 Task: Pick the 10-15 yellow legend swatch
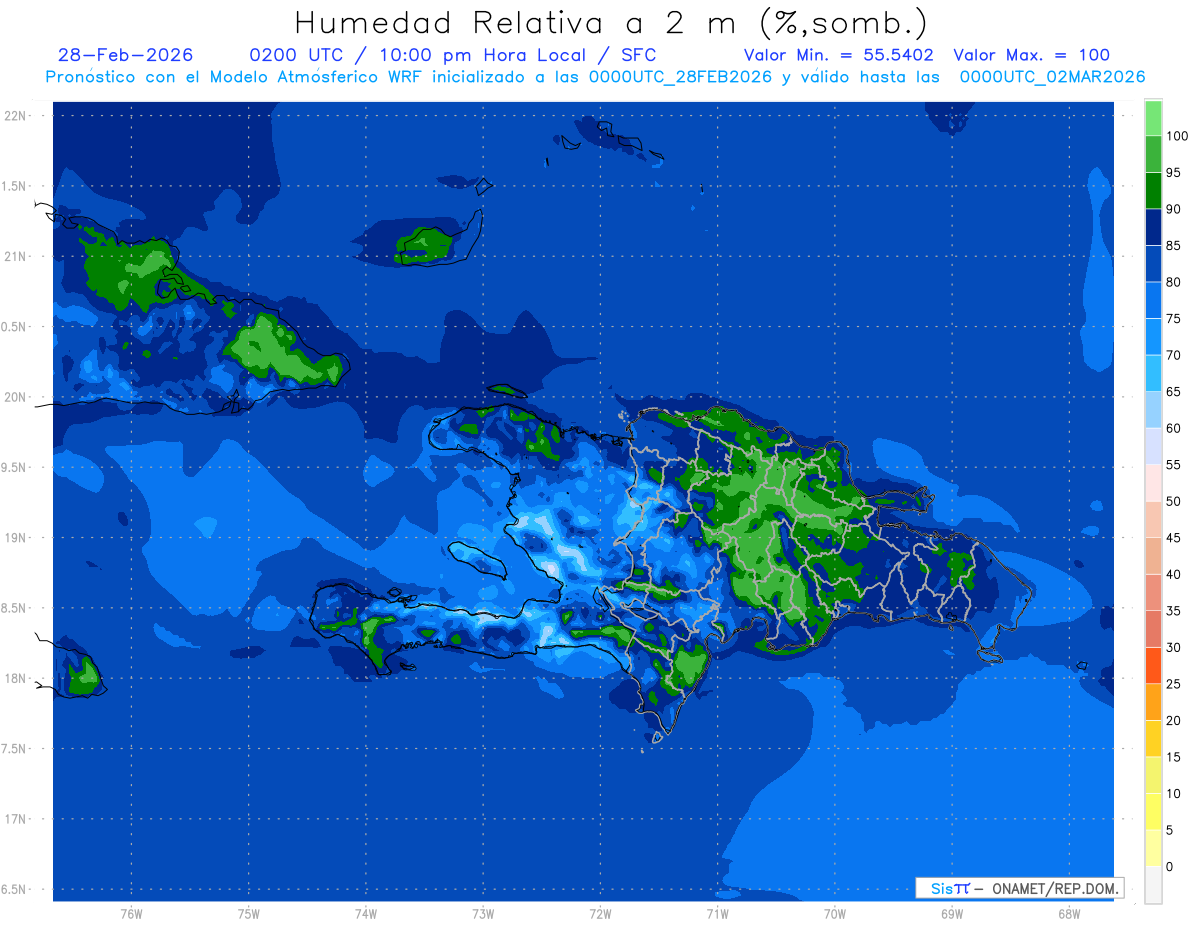[1153, 775]
